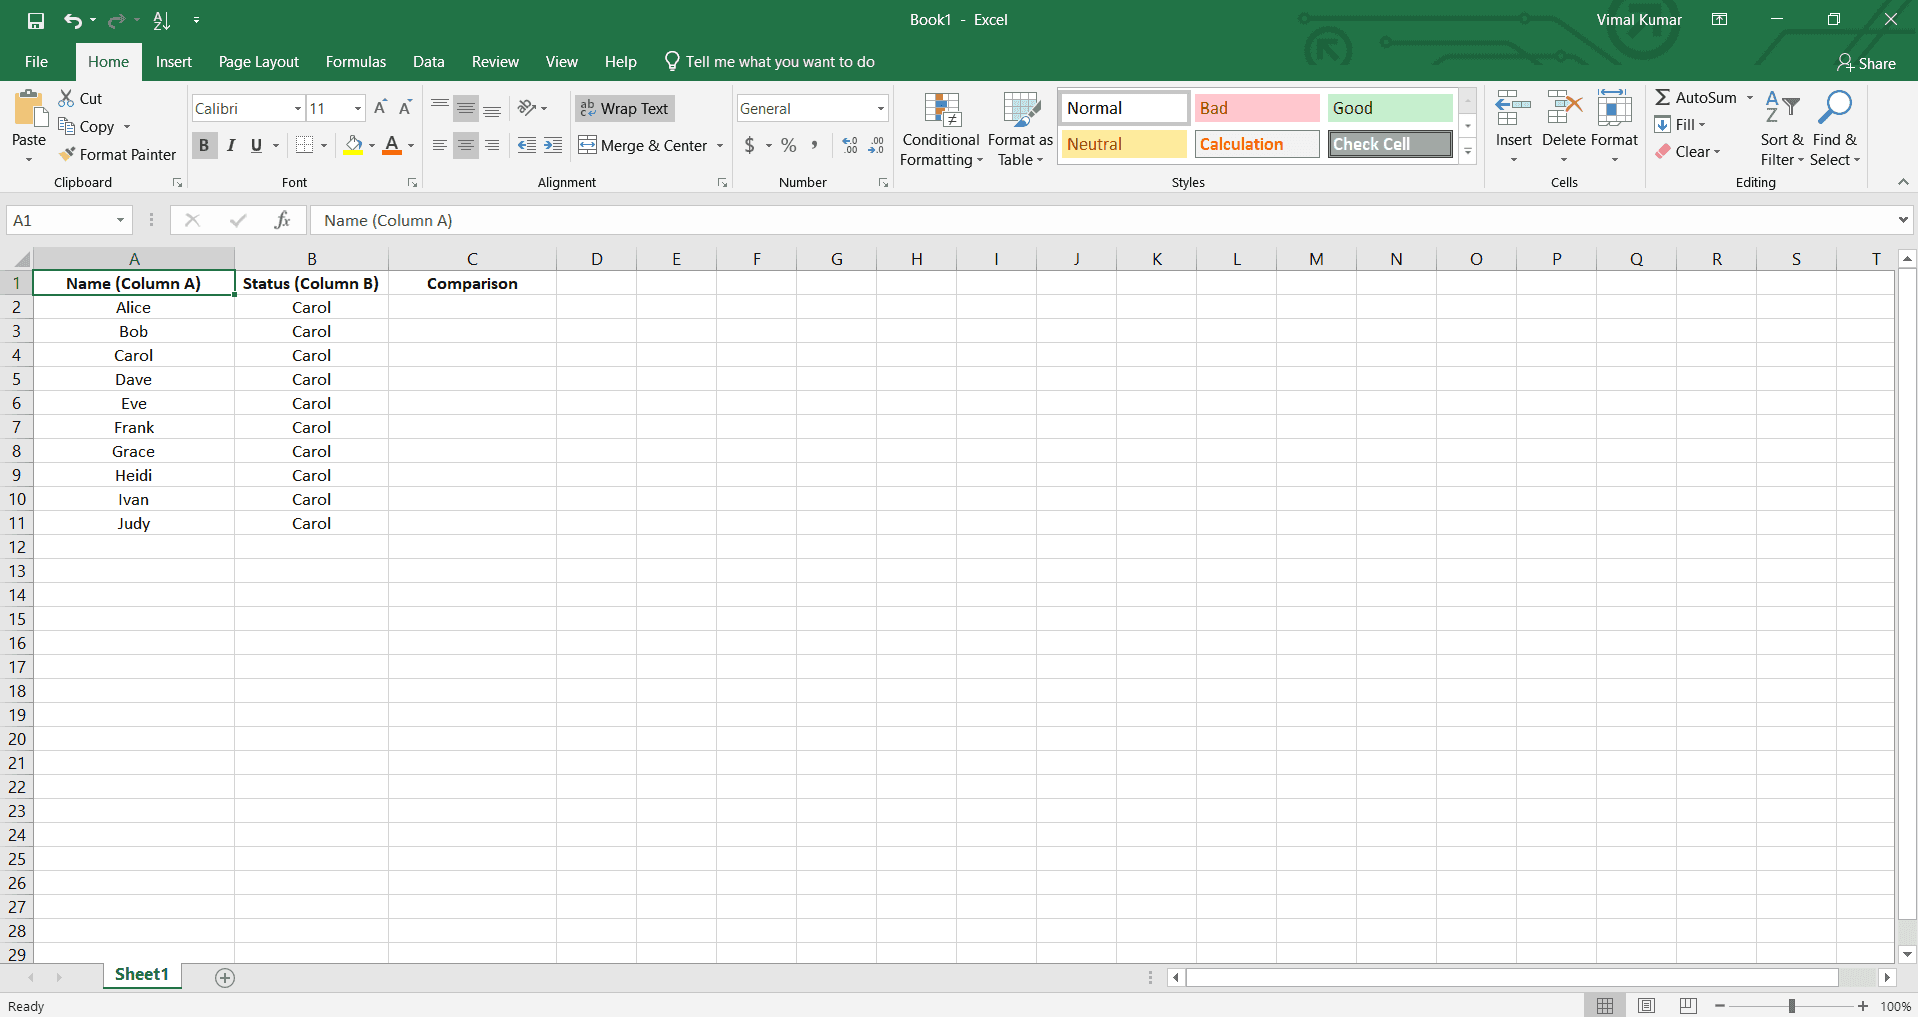Open the Font Color red swatch
Screen dimensions: 1918x1017
tap(392, 145)
